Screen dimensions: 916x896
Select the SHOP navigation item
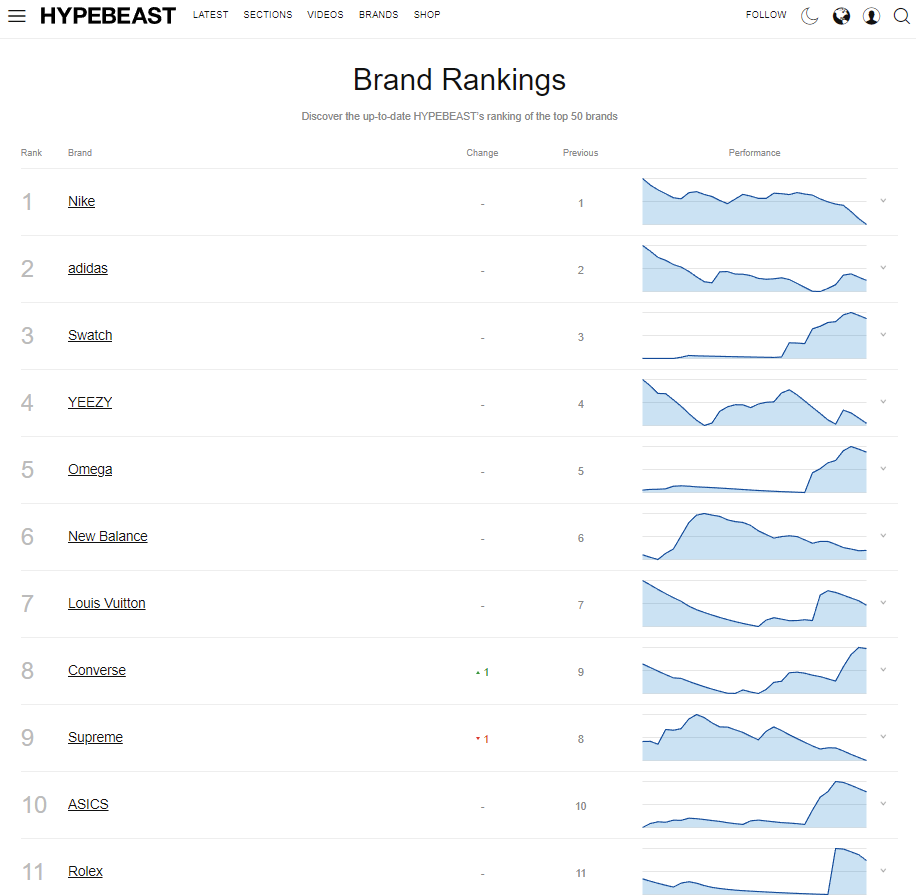(x=427, y=15)
